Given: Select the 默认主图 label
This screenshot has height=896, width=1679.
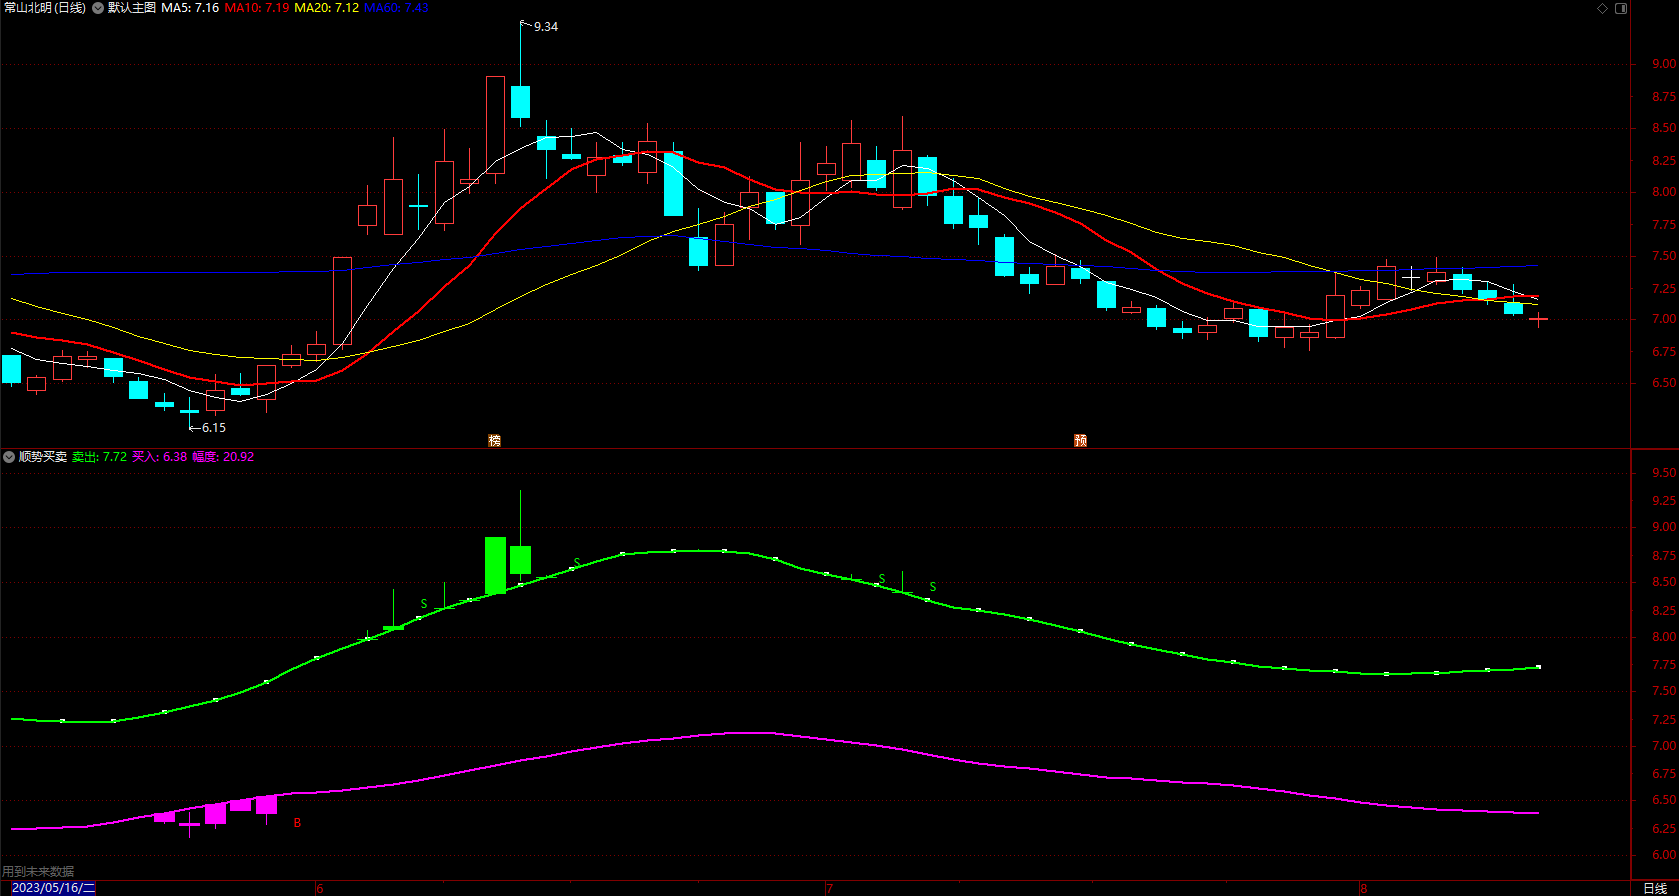Looking at the screenshot, I should click(132, 8).
